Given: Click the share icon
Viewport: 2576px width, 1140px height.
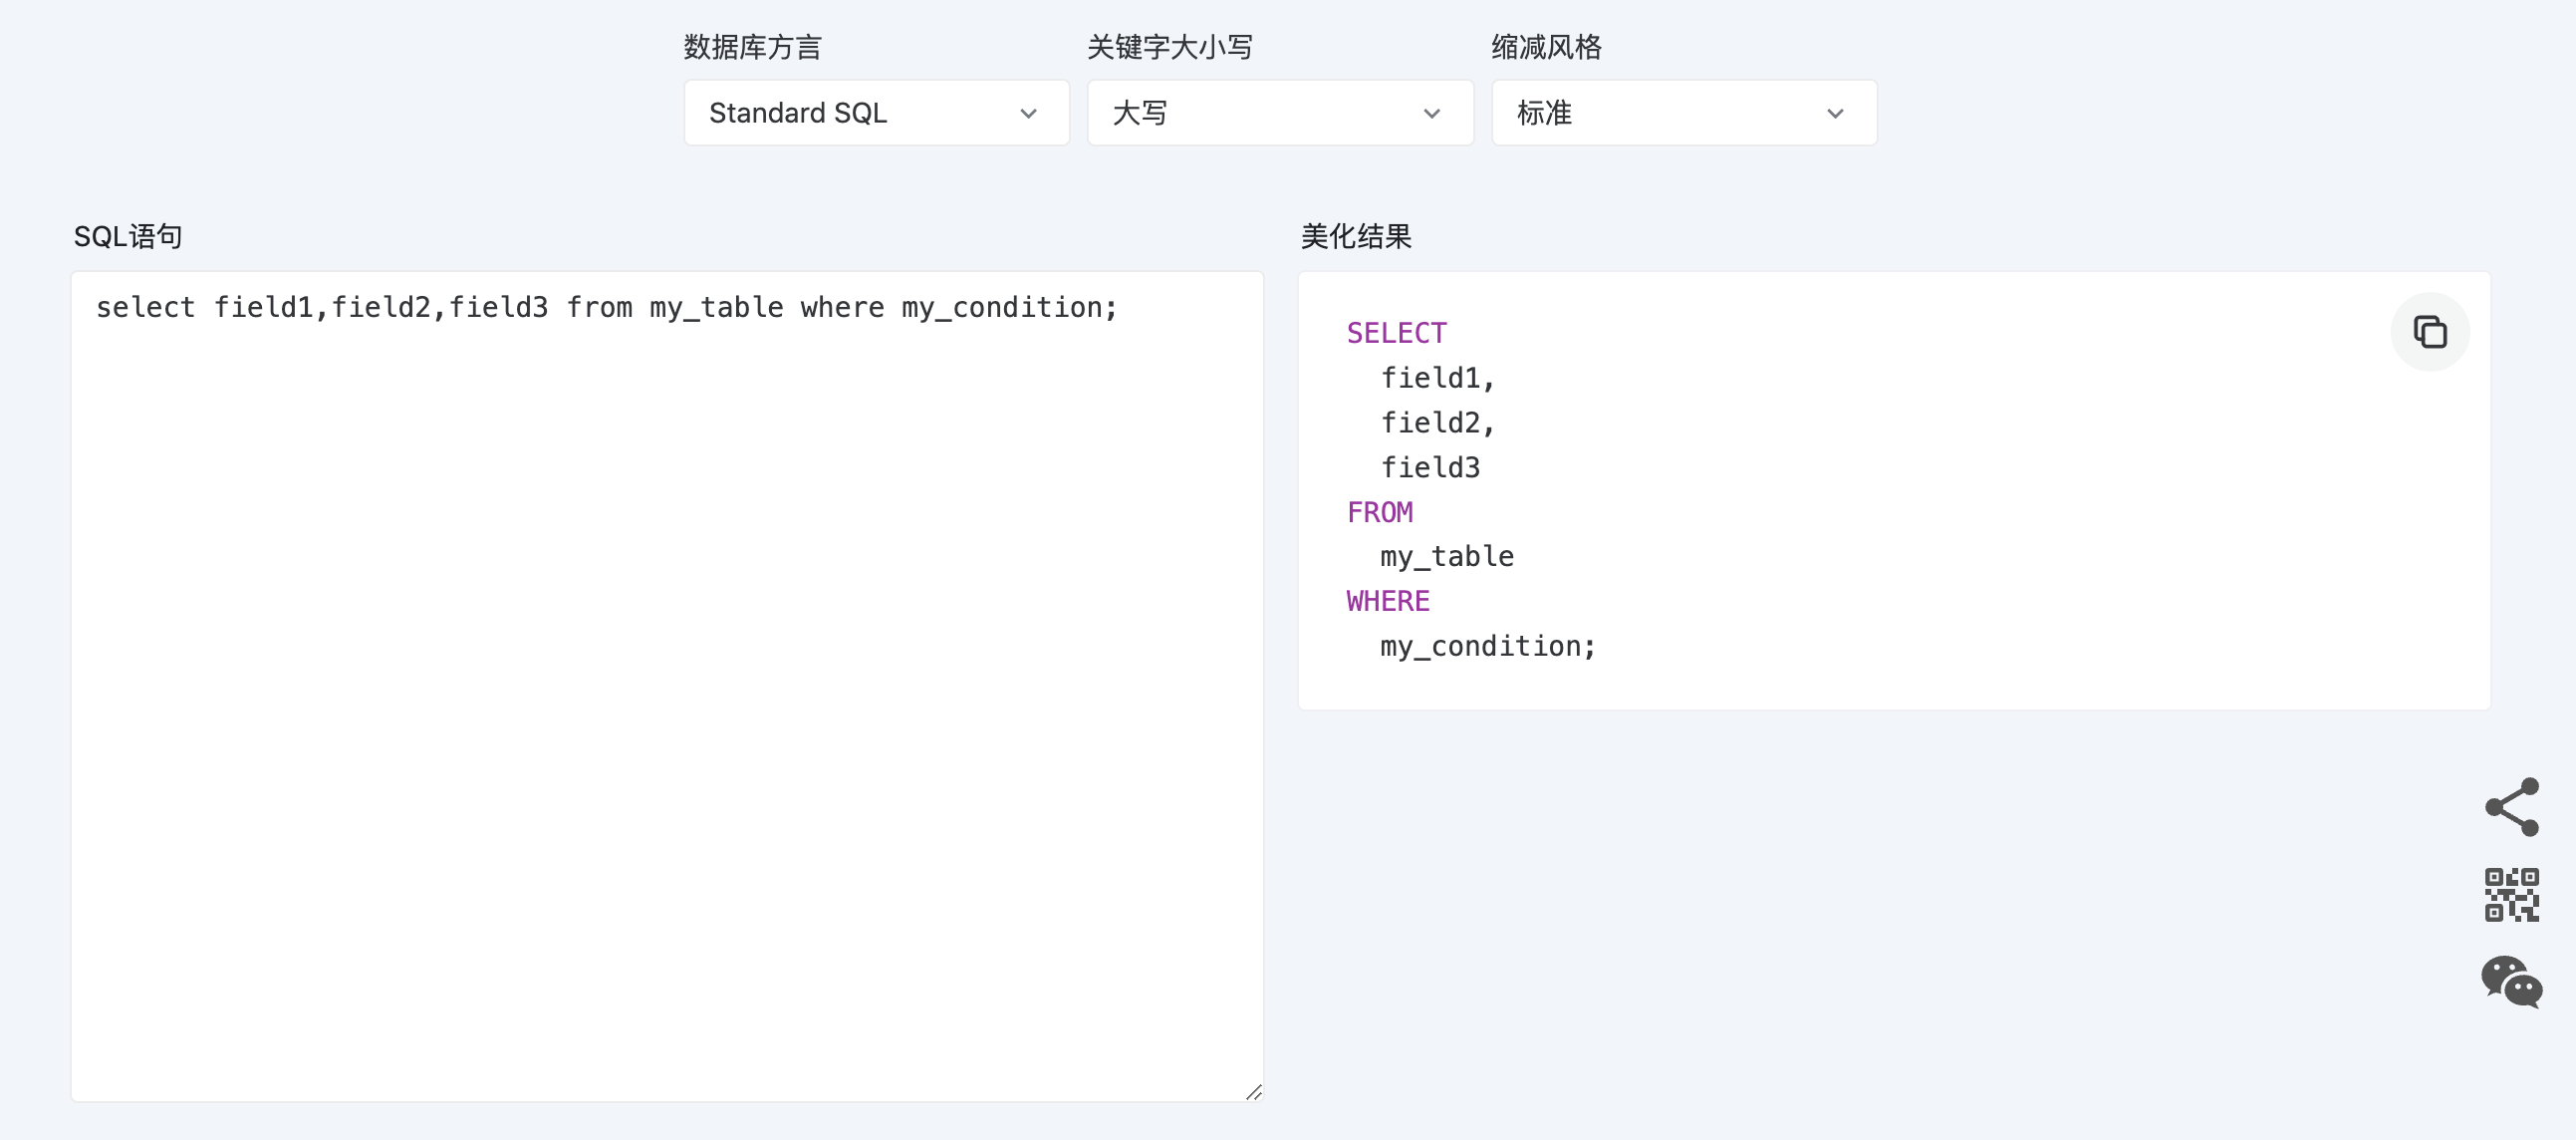Looking at the screenshot, I should [x=2511, y=805].
